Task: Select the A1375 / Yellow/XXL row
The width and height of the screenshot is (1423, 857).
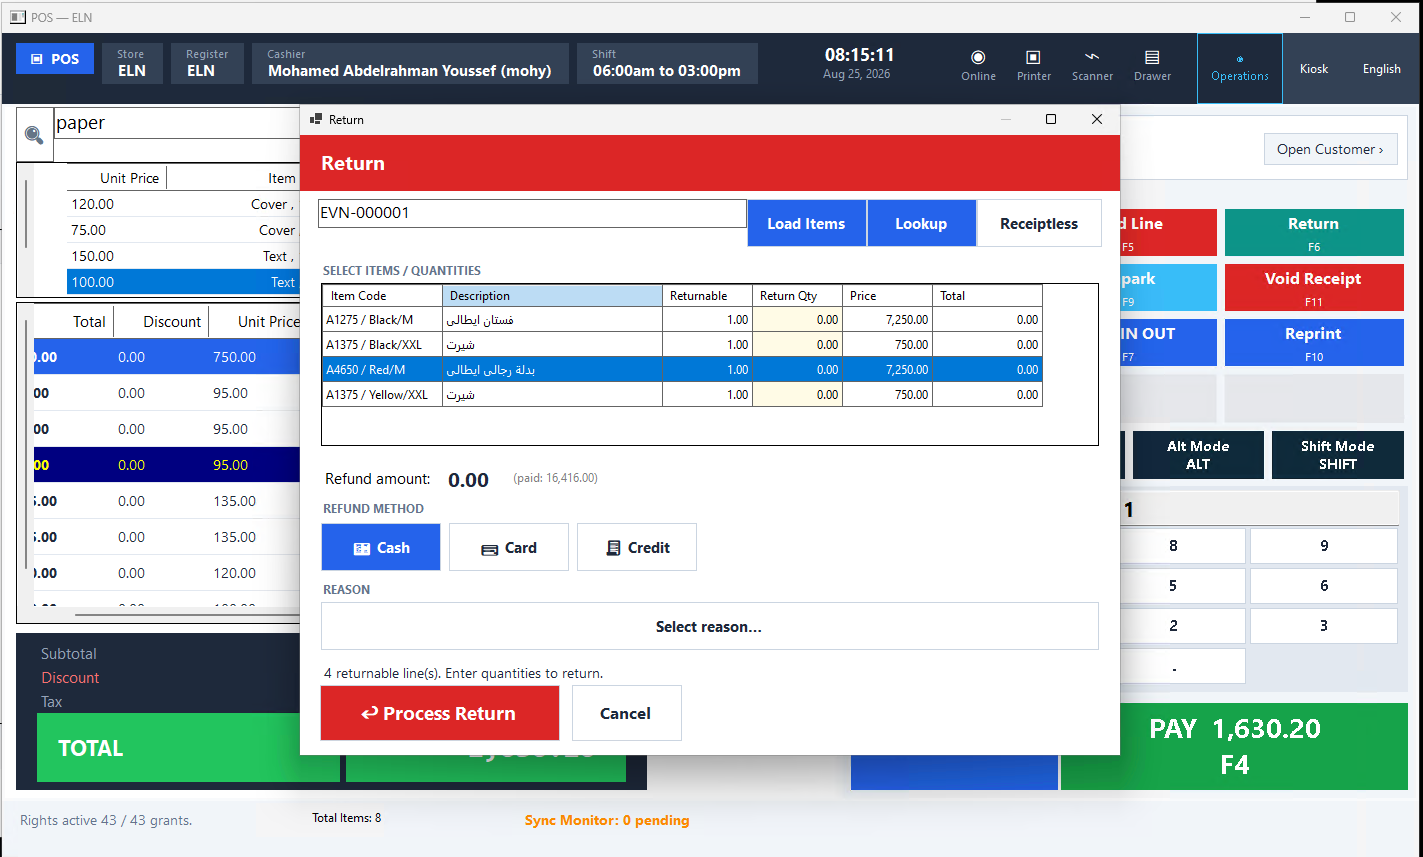Action: (x=682, y=394)
